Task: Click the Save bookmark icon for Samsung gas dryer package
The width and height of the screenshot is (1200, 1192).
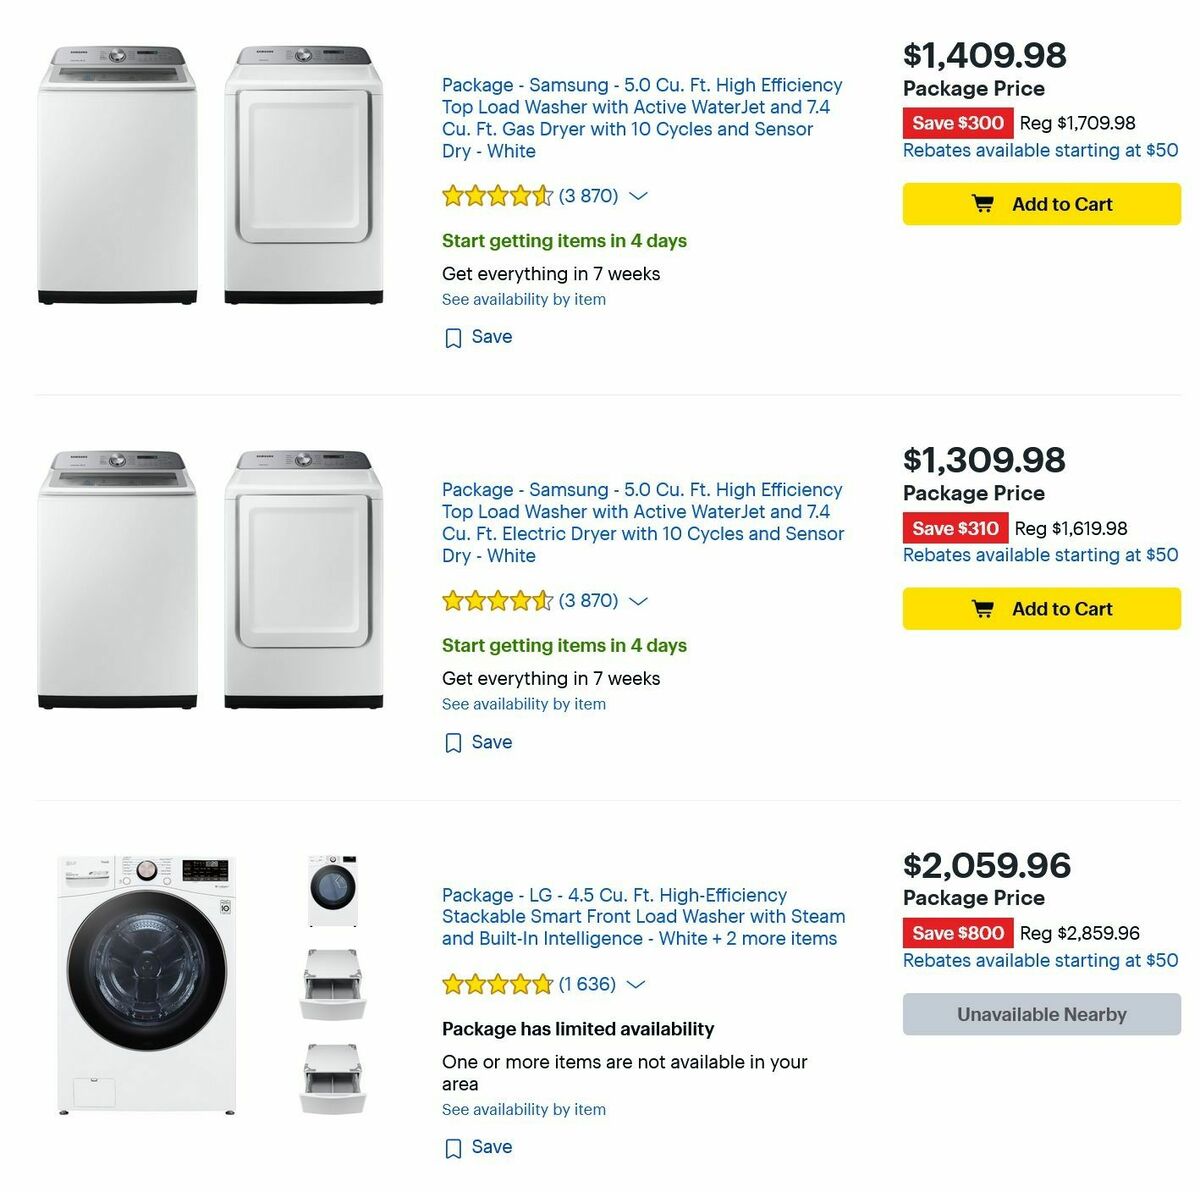Action: (455, 337)
